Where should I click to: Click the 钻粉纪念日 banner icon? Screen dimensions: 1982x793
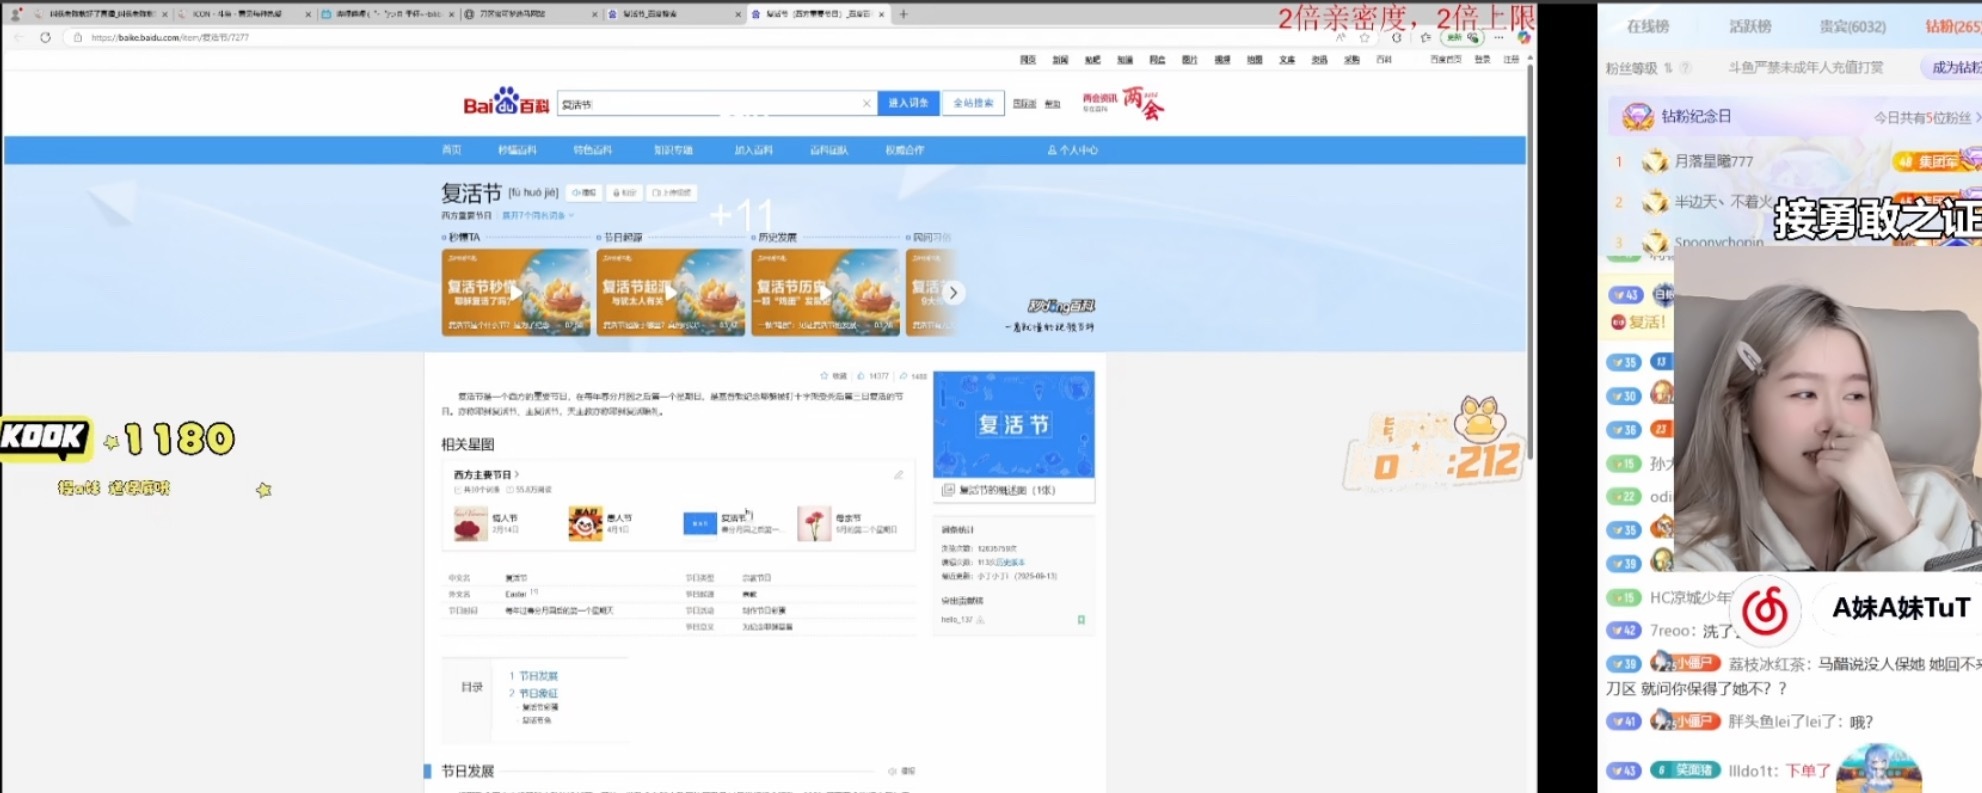tap(1637, 116)
